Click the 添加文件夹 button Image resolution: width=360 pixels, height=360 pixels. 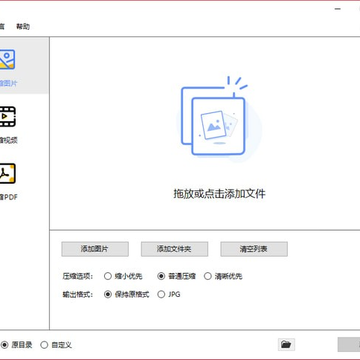click(x=174, y=249)
